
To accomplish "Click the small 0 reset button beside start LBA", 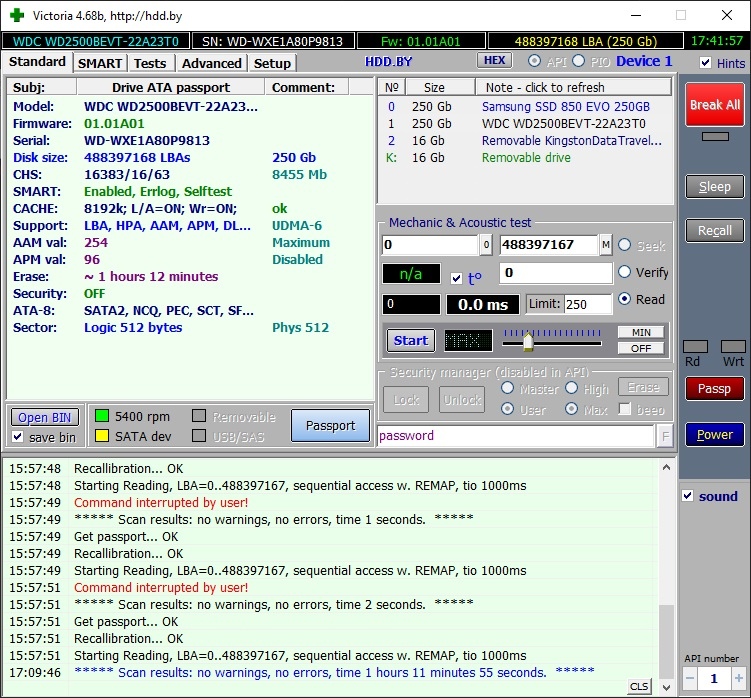I will [x=486, y=245].
